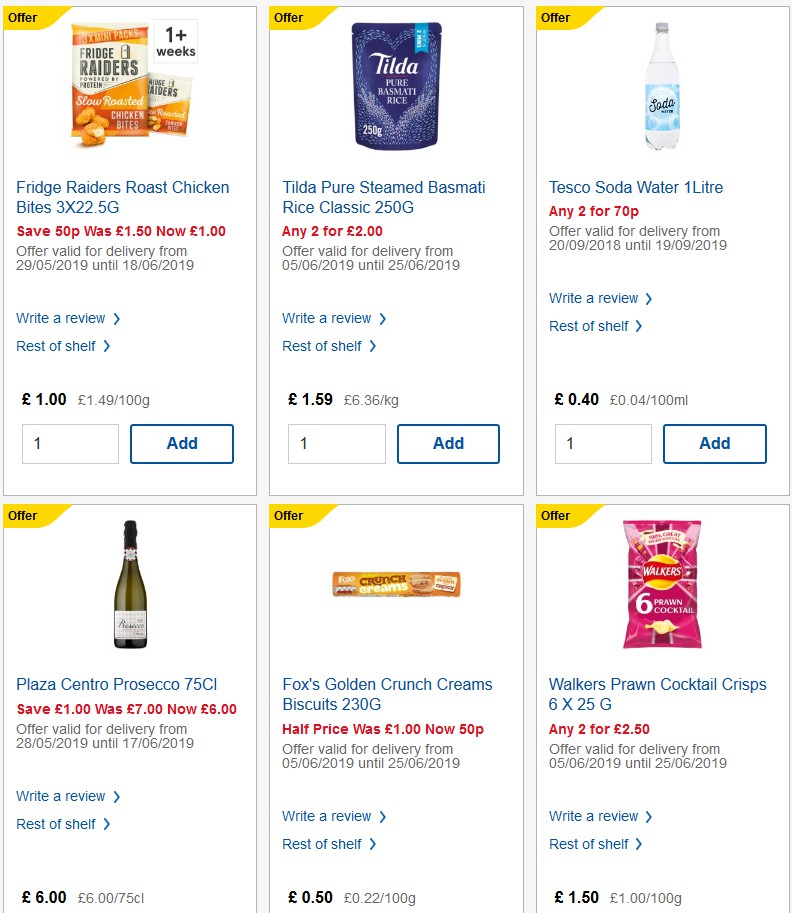
Task: Click the quantity field for Tesco Soda Water
Action: (603, 443)
